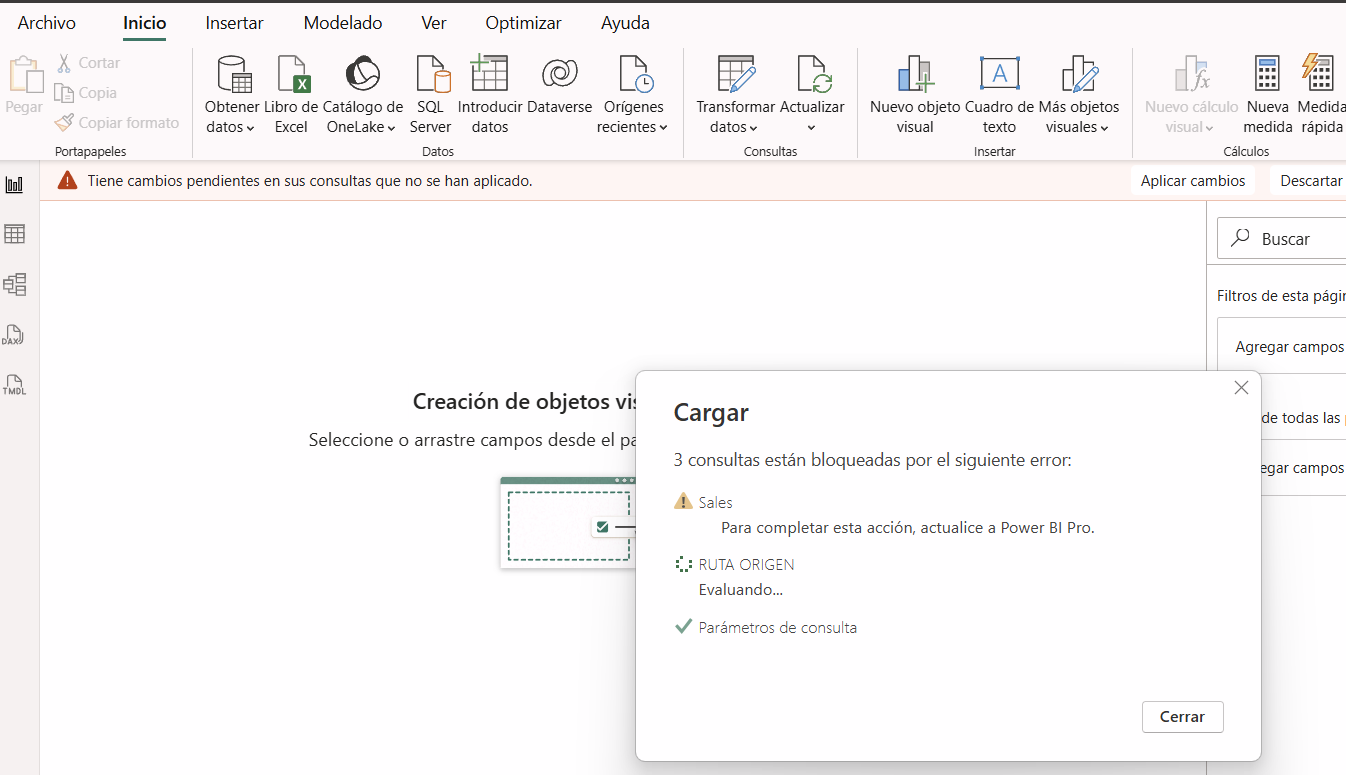The height and width of the screenshot is (775, 1346).
Task: Expand Transformar datos dropdown
Action: 734,127
